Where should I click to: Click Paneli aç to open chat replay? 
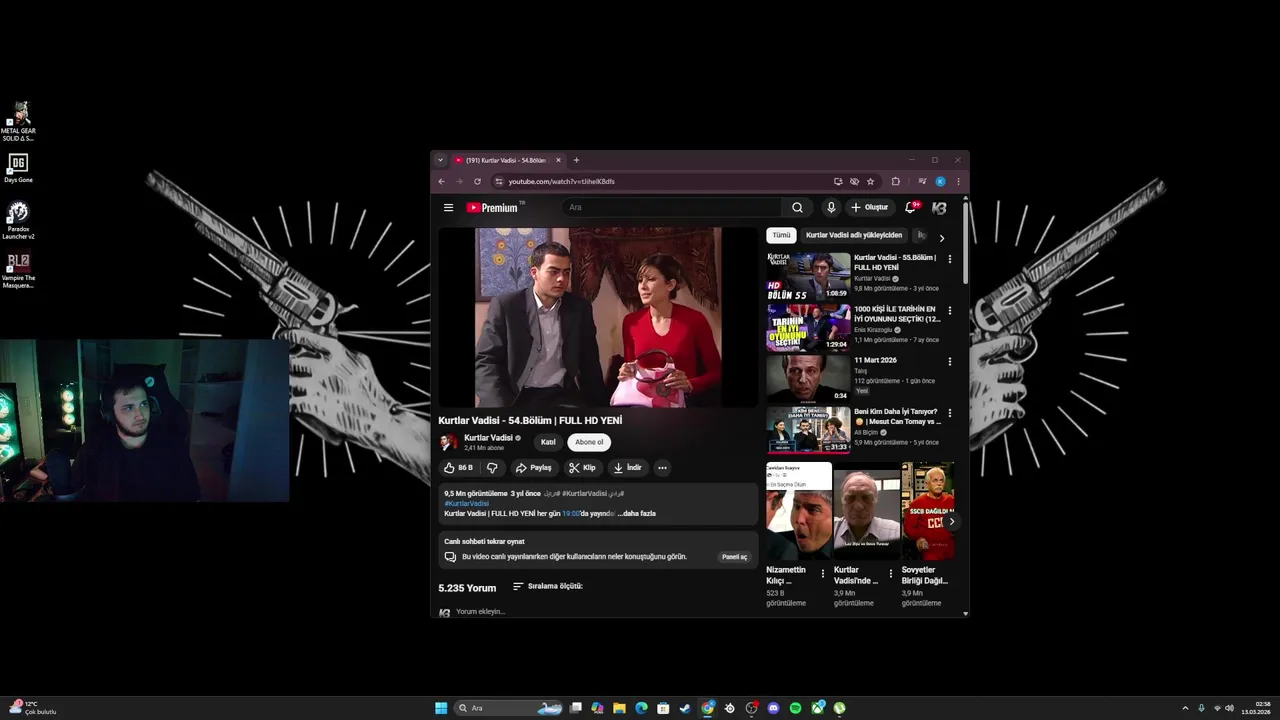734,557
